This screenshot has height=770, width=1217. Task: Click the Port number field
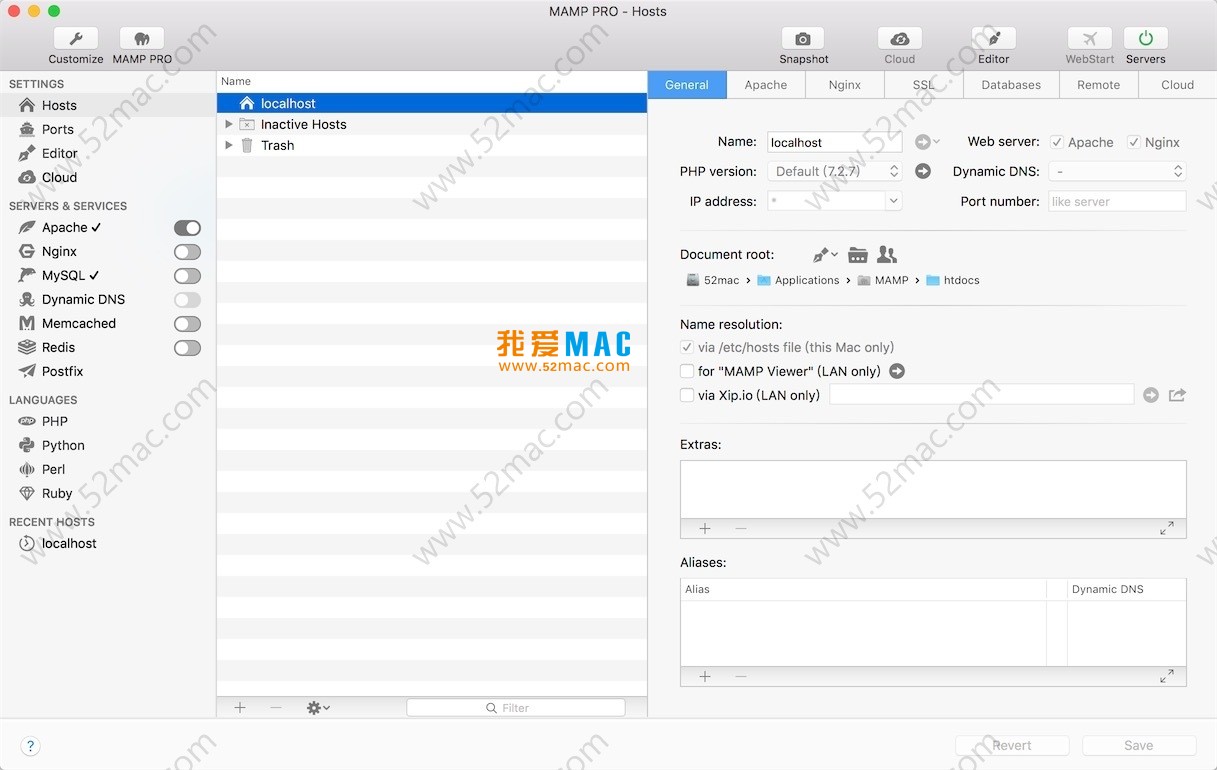tap(1117, 201)
